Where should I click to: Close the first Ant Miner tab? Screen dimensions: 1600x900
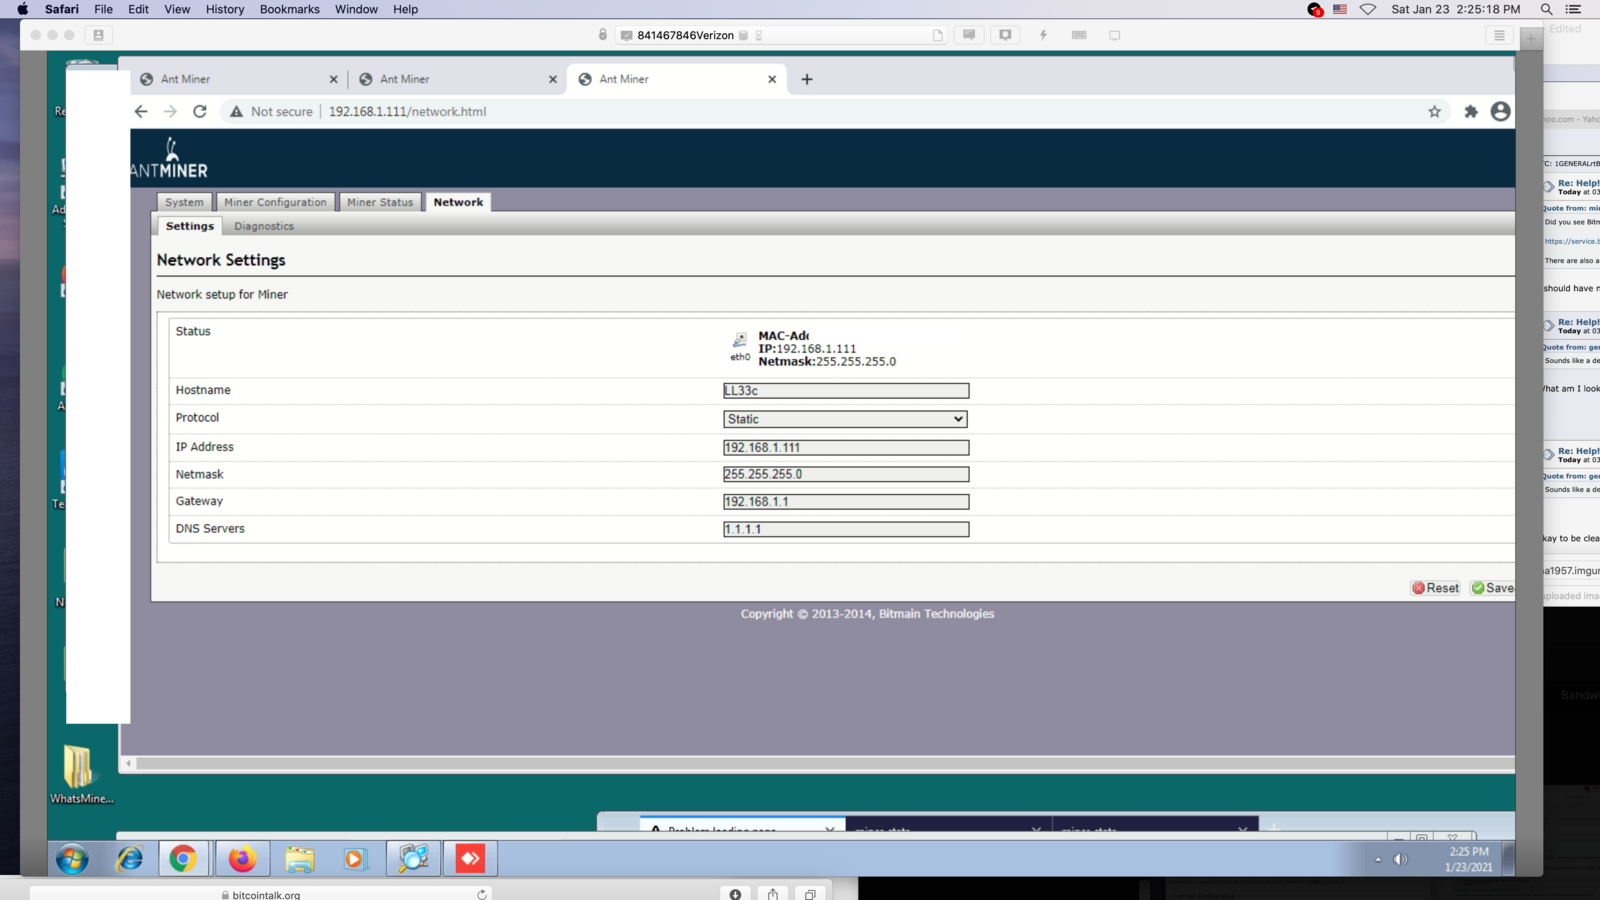[334, 79]
